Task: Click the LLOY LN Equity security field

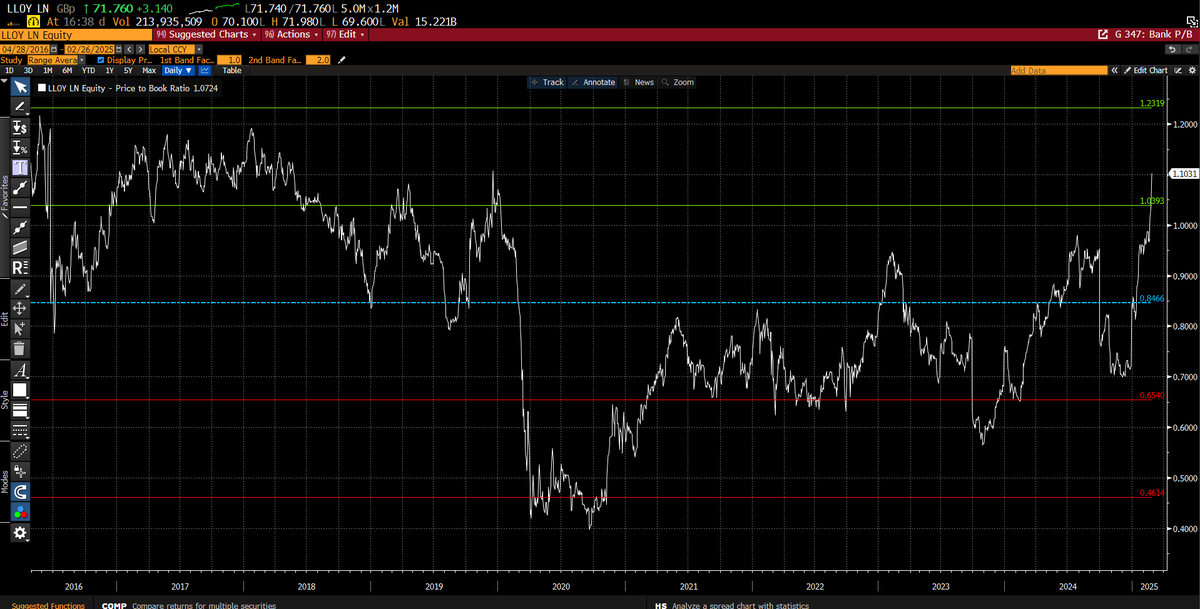Action: click(76, 34)
